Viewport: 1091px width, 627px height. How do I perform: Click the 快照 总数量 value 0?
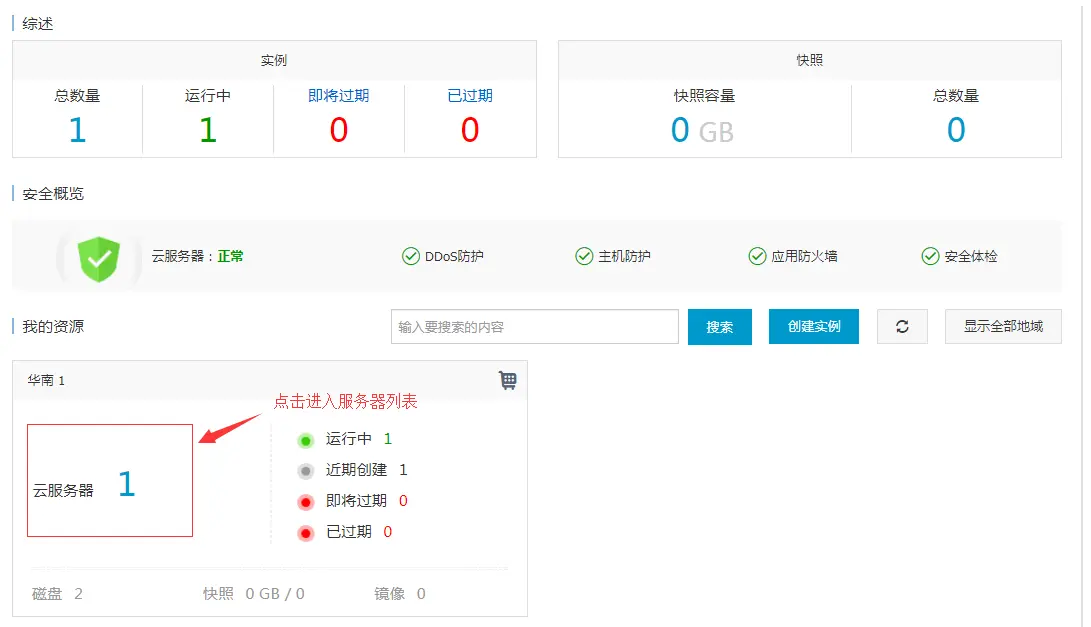pyautogui.click(x=956, y=130)
